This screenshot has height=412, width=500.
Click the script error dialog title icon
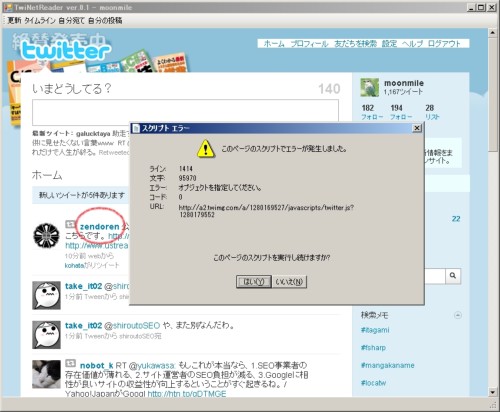point(136,128)
